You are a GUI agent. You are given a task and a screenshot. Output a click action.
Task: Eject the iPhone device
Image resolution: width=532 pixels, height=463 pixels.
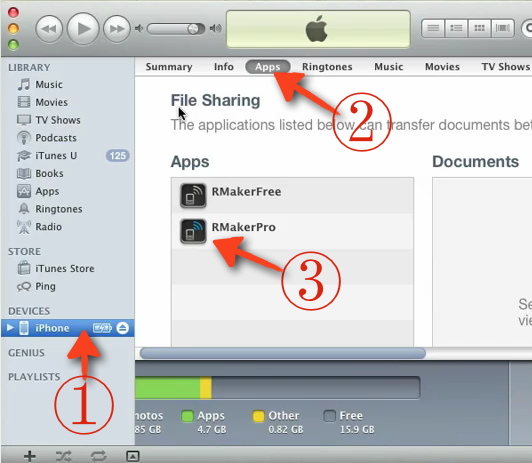122,328
